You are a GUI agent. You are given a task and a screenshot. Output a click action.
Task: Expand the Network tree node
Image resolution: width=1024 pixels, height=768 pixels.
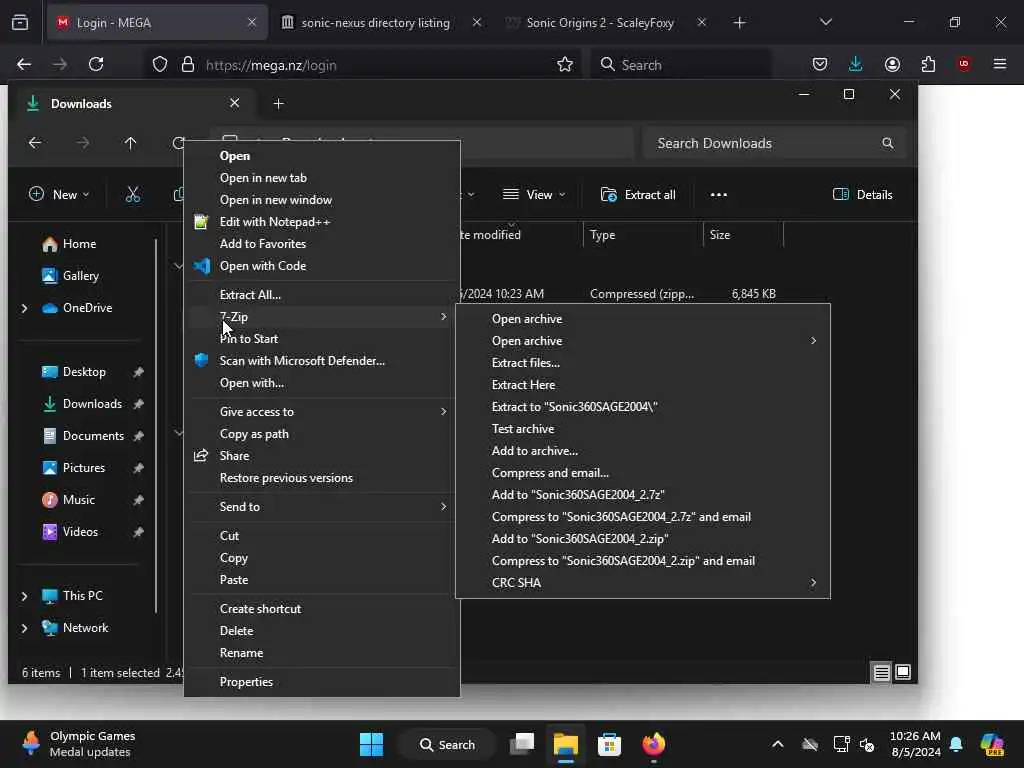25,628
